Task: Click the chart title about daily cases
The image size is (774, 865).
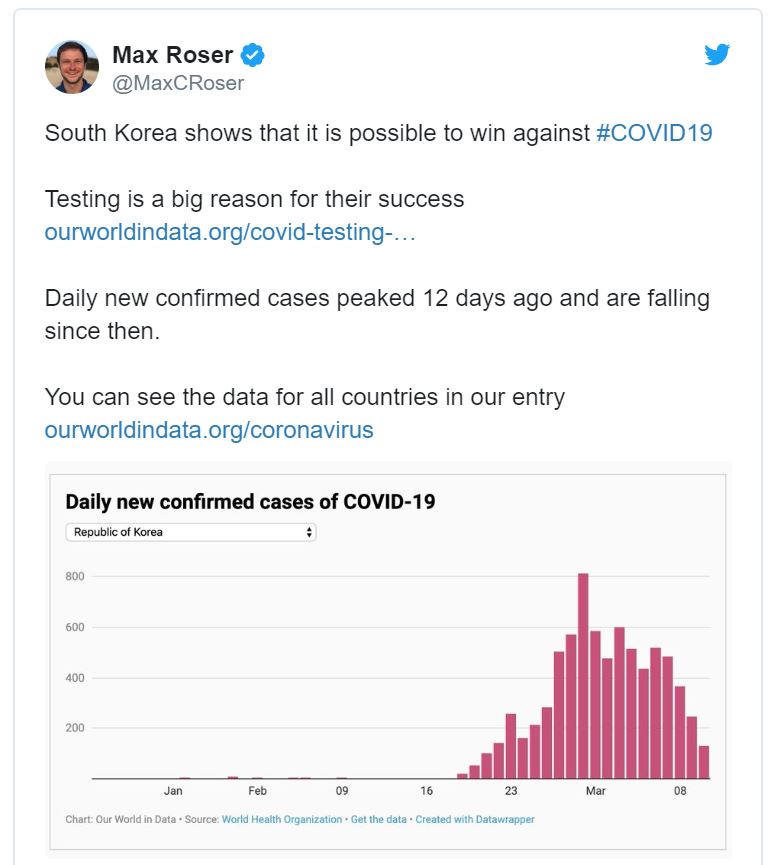Action: (x=250, y=502)
